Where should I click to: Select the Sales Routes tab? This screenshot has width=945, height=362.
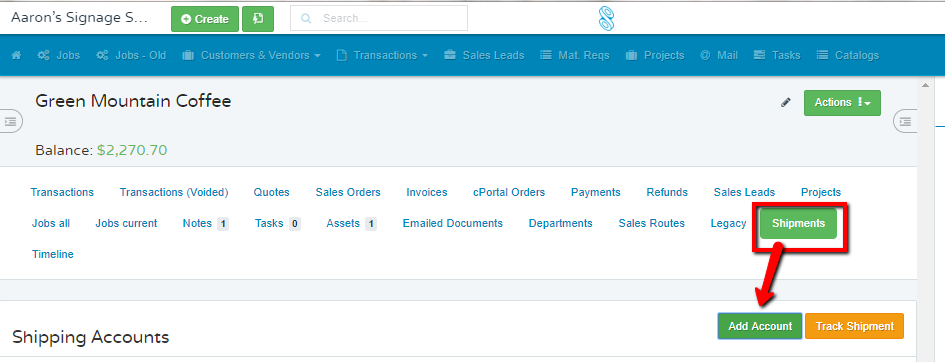[651, 223]
